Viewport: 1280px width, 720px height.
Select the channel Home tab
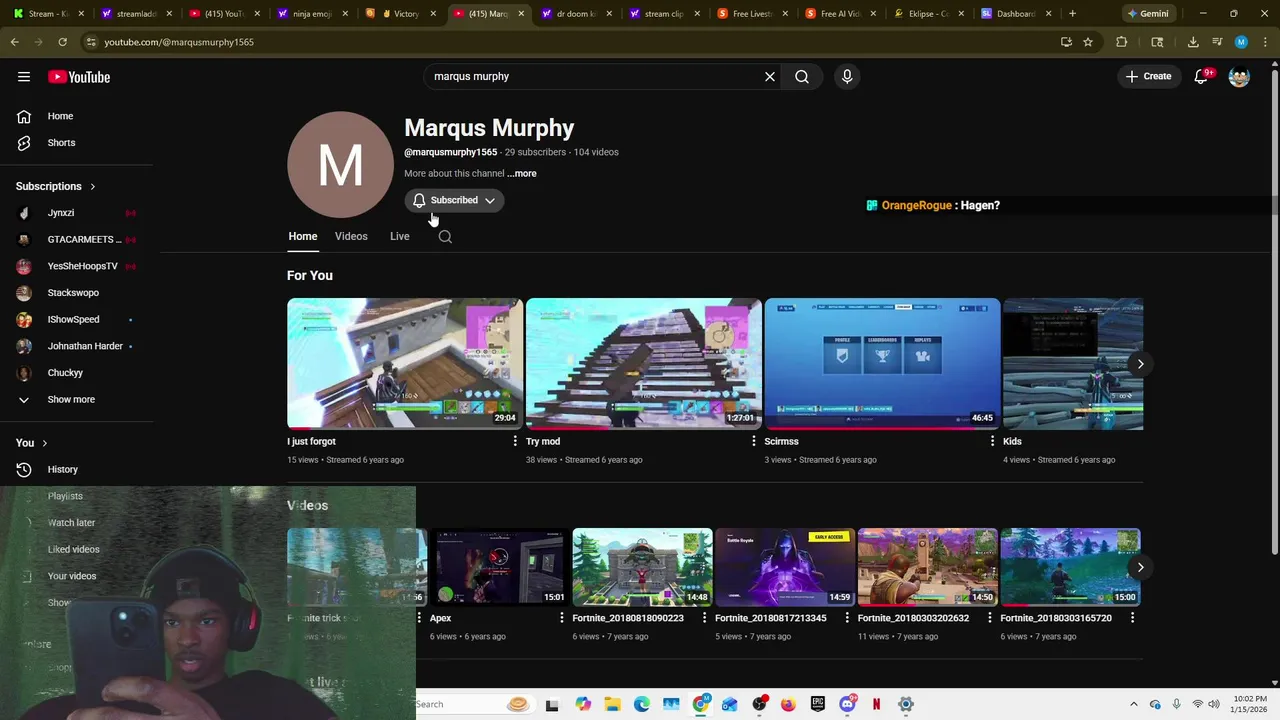point(303,237)
